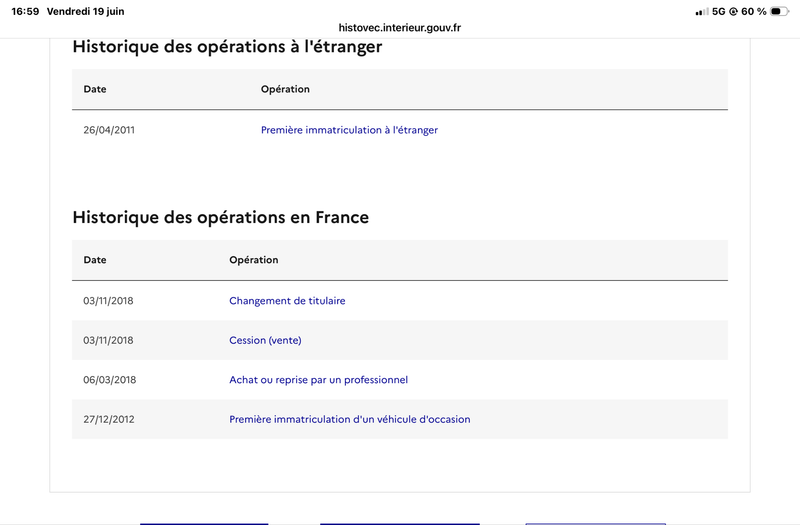
Task: Tap the Vendredi 19 juin date
Action: click(86, 11)
